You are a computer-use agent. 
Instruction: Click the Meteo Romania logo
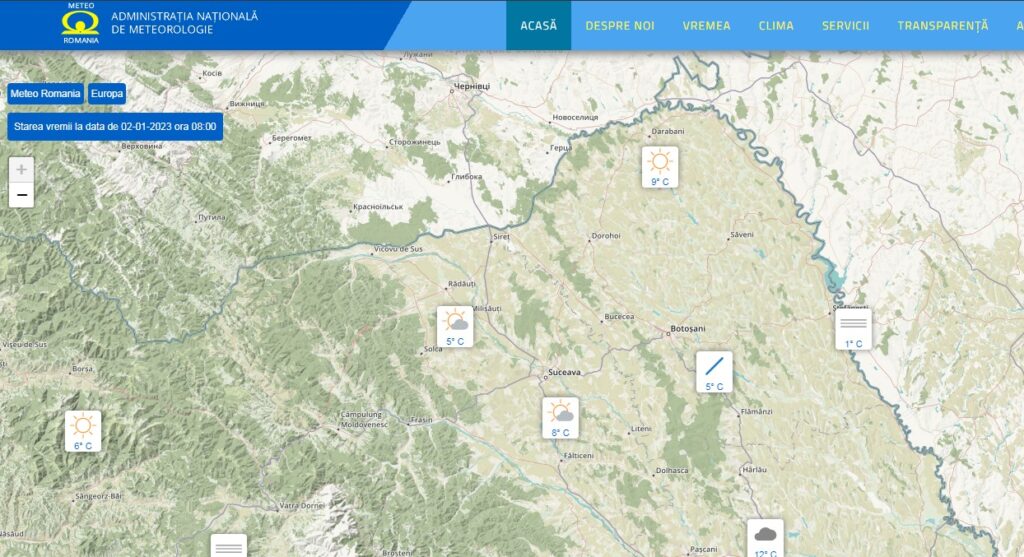coord(80,24)
